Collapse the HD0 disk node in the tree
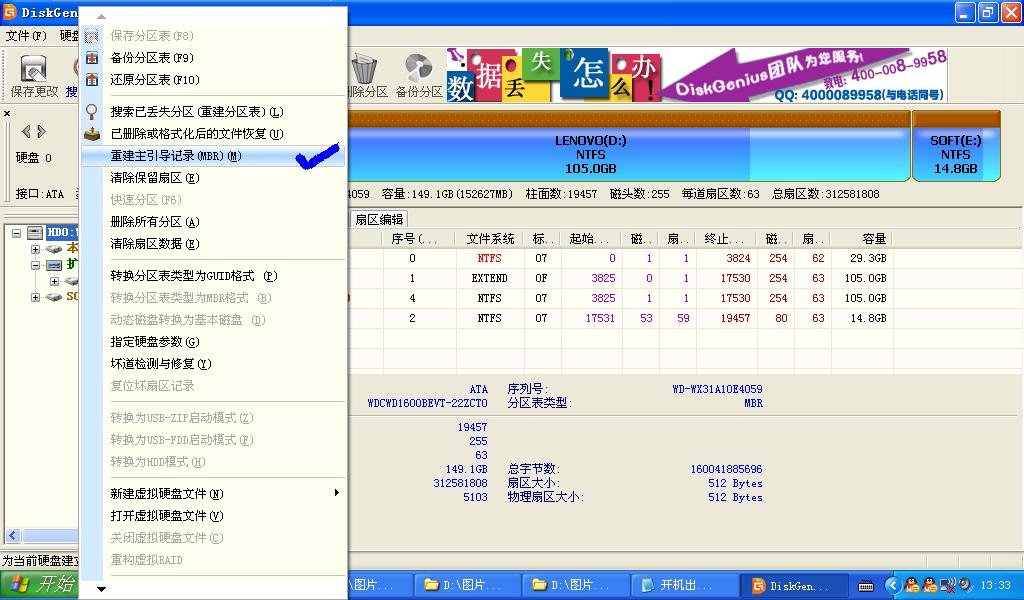The height and width of the screenshot is (600, 1024). [x=17, y=232]
